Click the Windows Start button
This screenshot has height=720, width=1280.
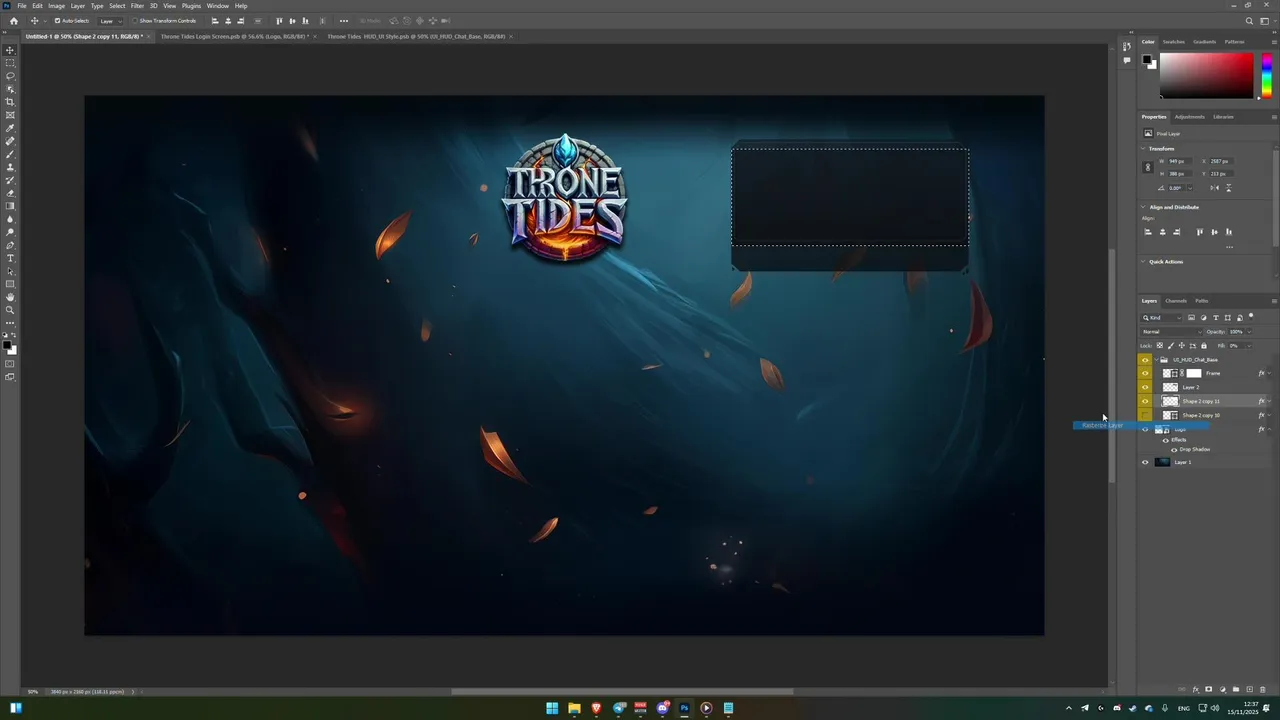551,708
